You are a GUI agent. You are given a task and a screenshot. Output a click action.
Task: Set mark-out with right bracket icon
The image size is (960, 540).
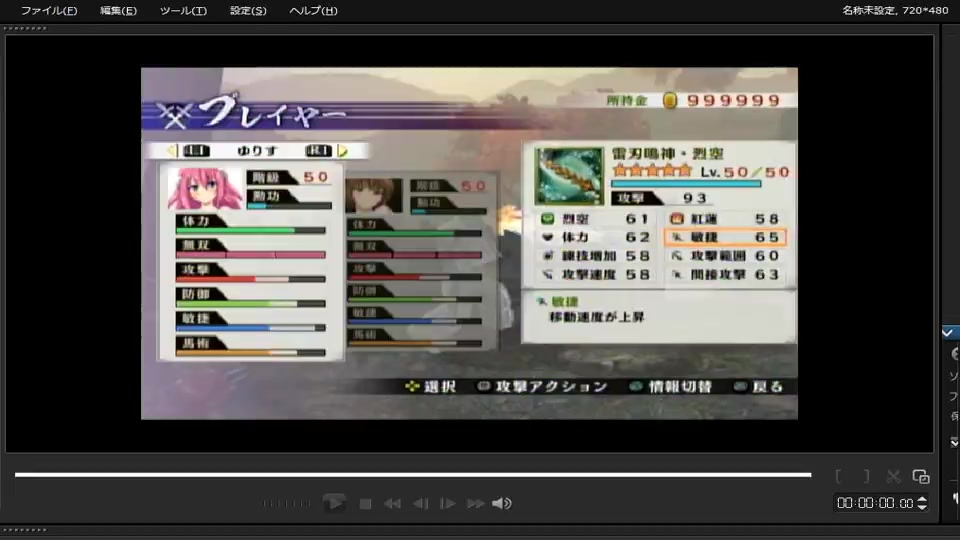click(866, 476)
